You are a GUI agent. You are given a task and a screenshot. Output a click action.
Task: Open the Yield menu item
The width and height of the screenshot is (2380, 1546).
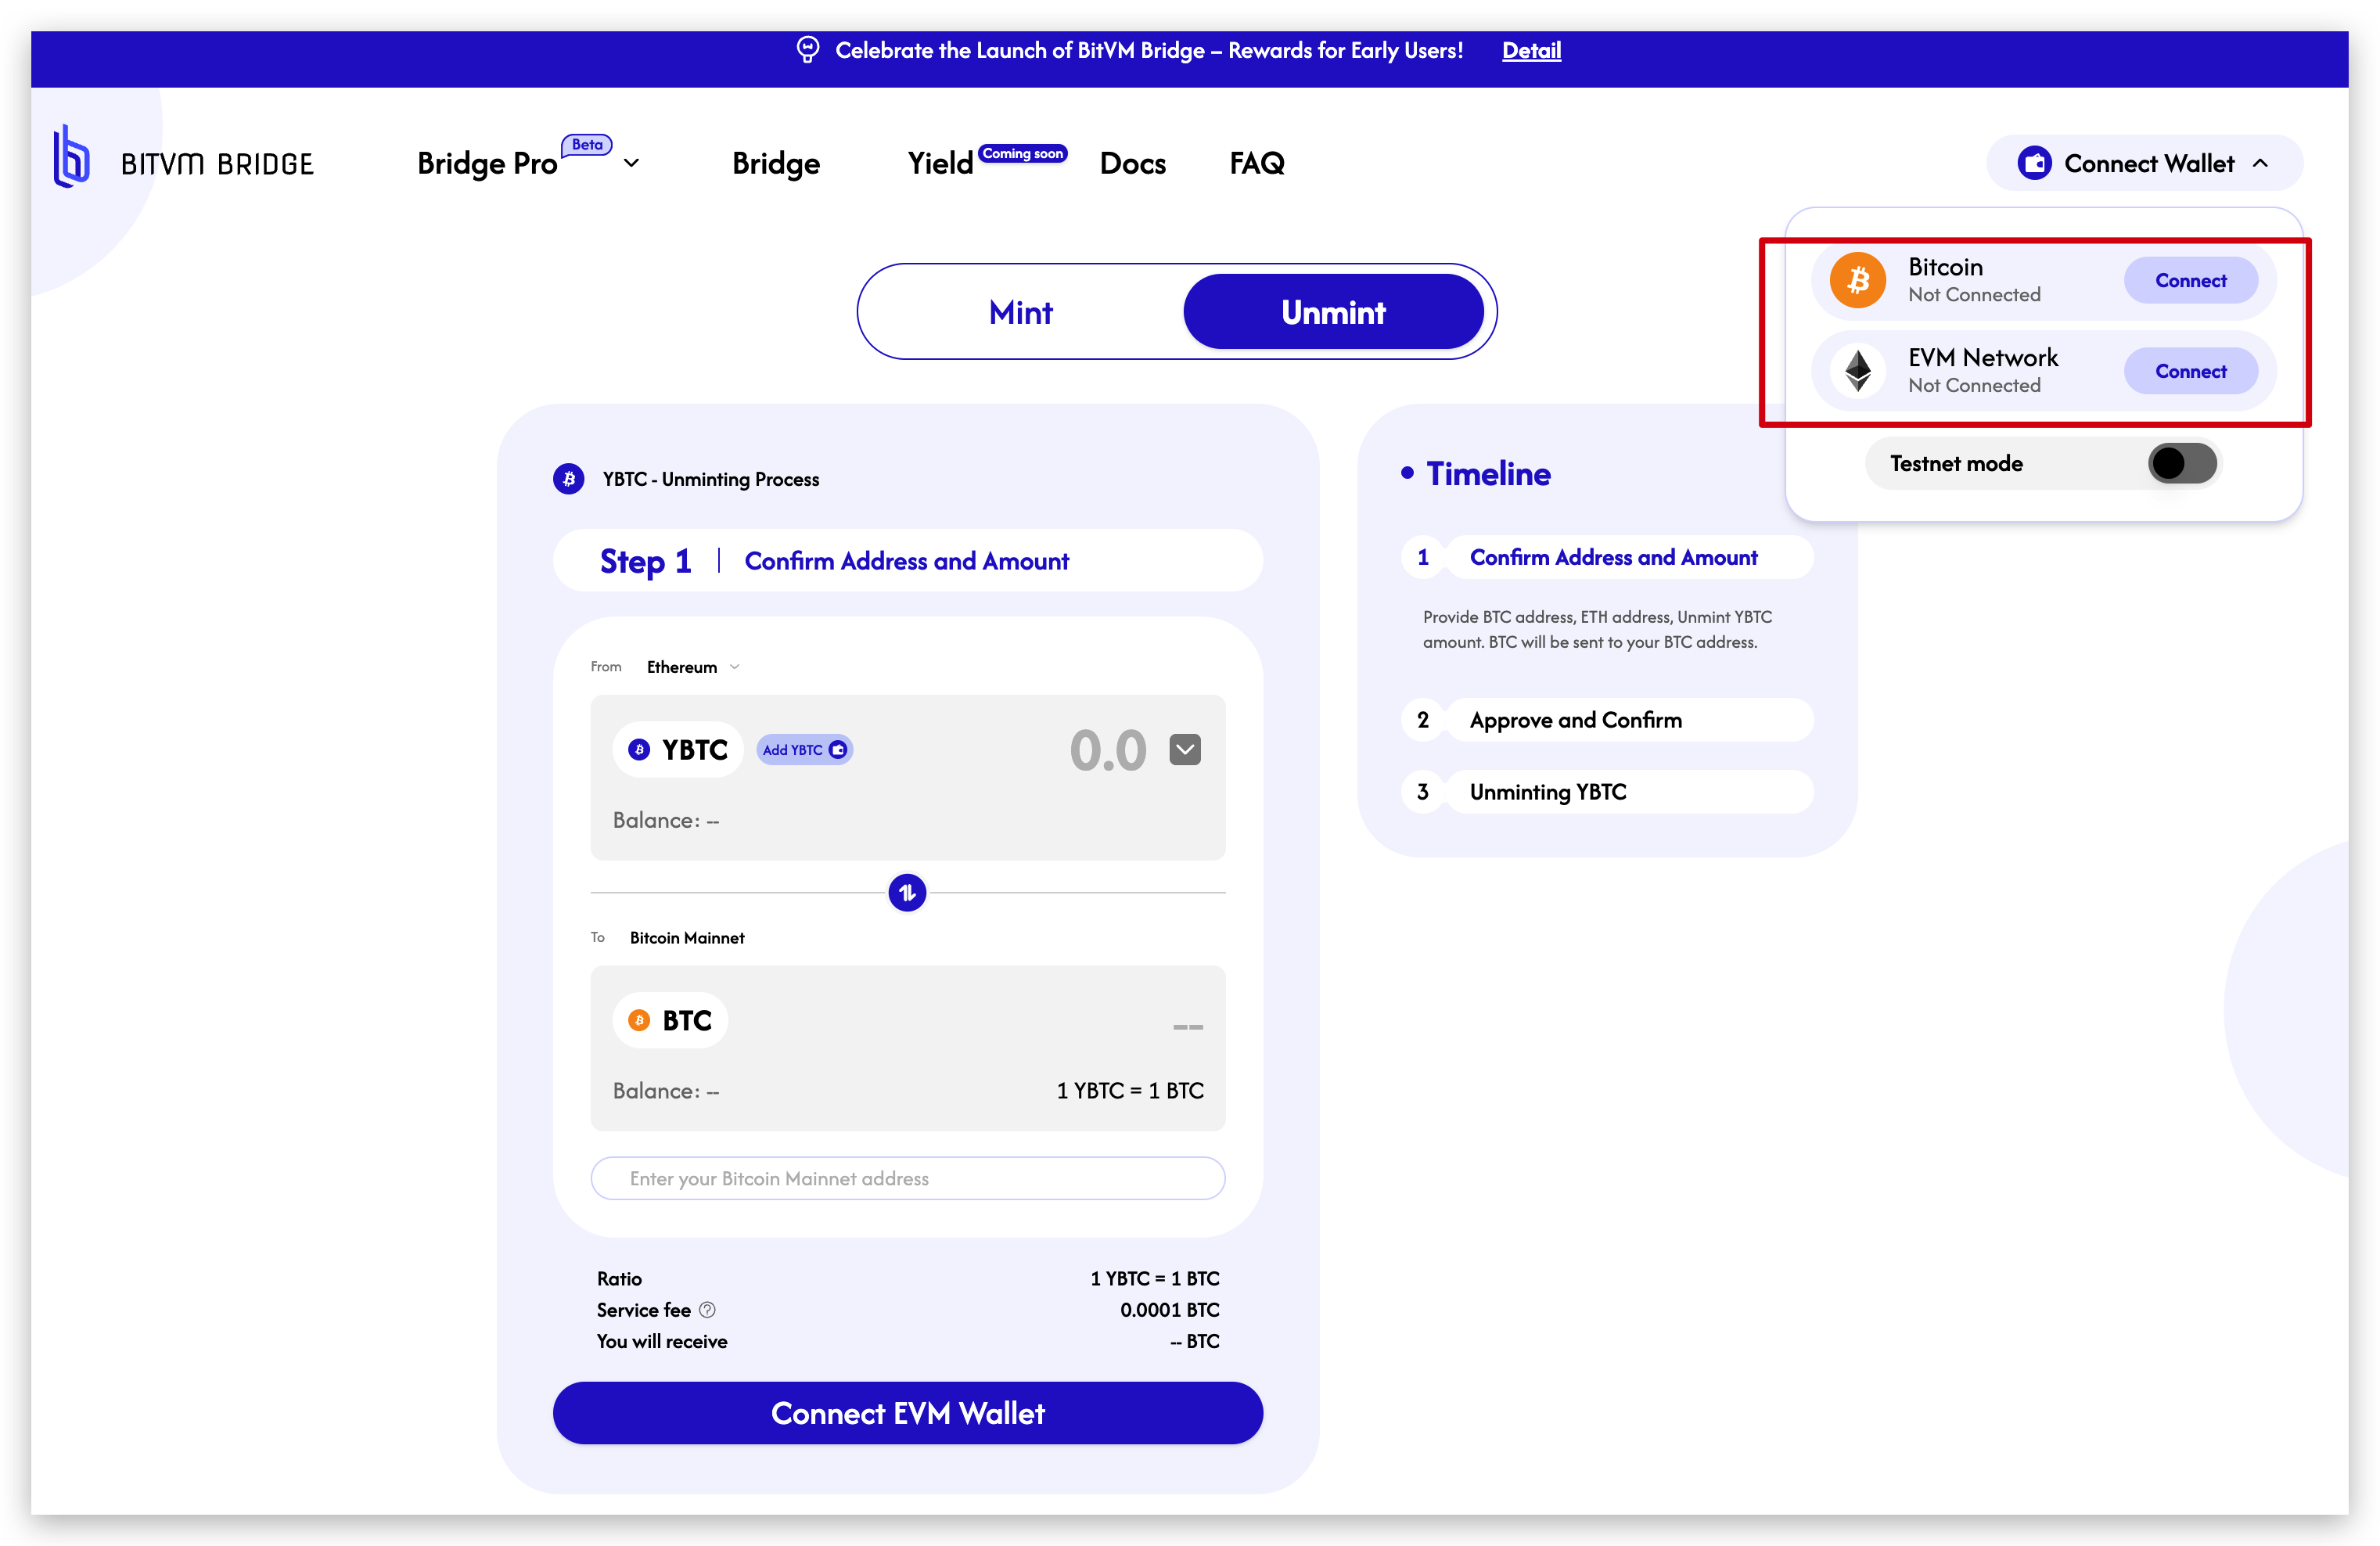click(x=940, y=163)
